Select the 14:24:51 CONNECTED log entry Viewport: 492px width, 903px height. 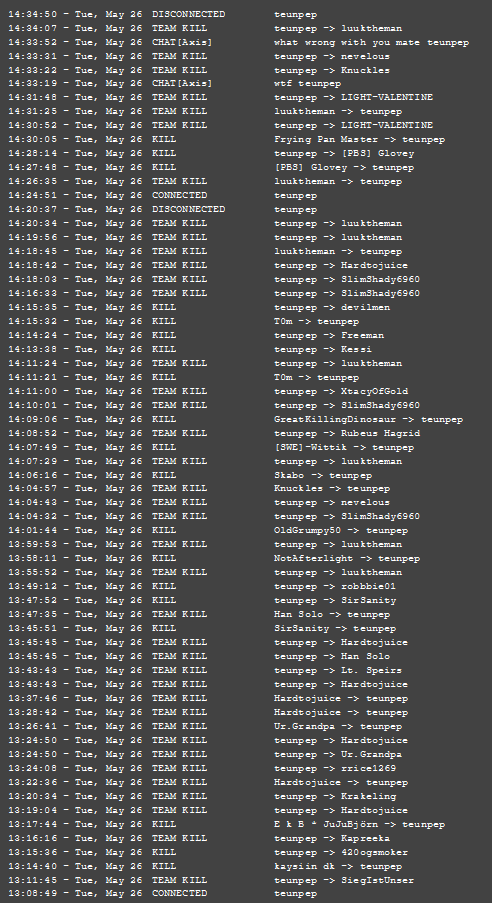coord(162,196)
